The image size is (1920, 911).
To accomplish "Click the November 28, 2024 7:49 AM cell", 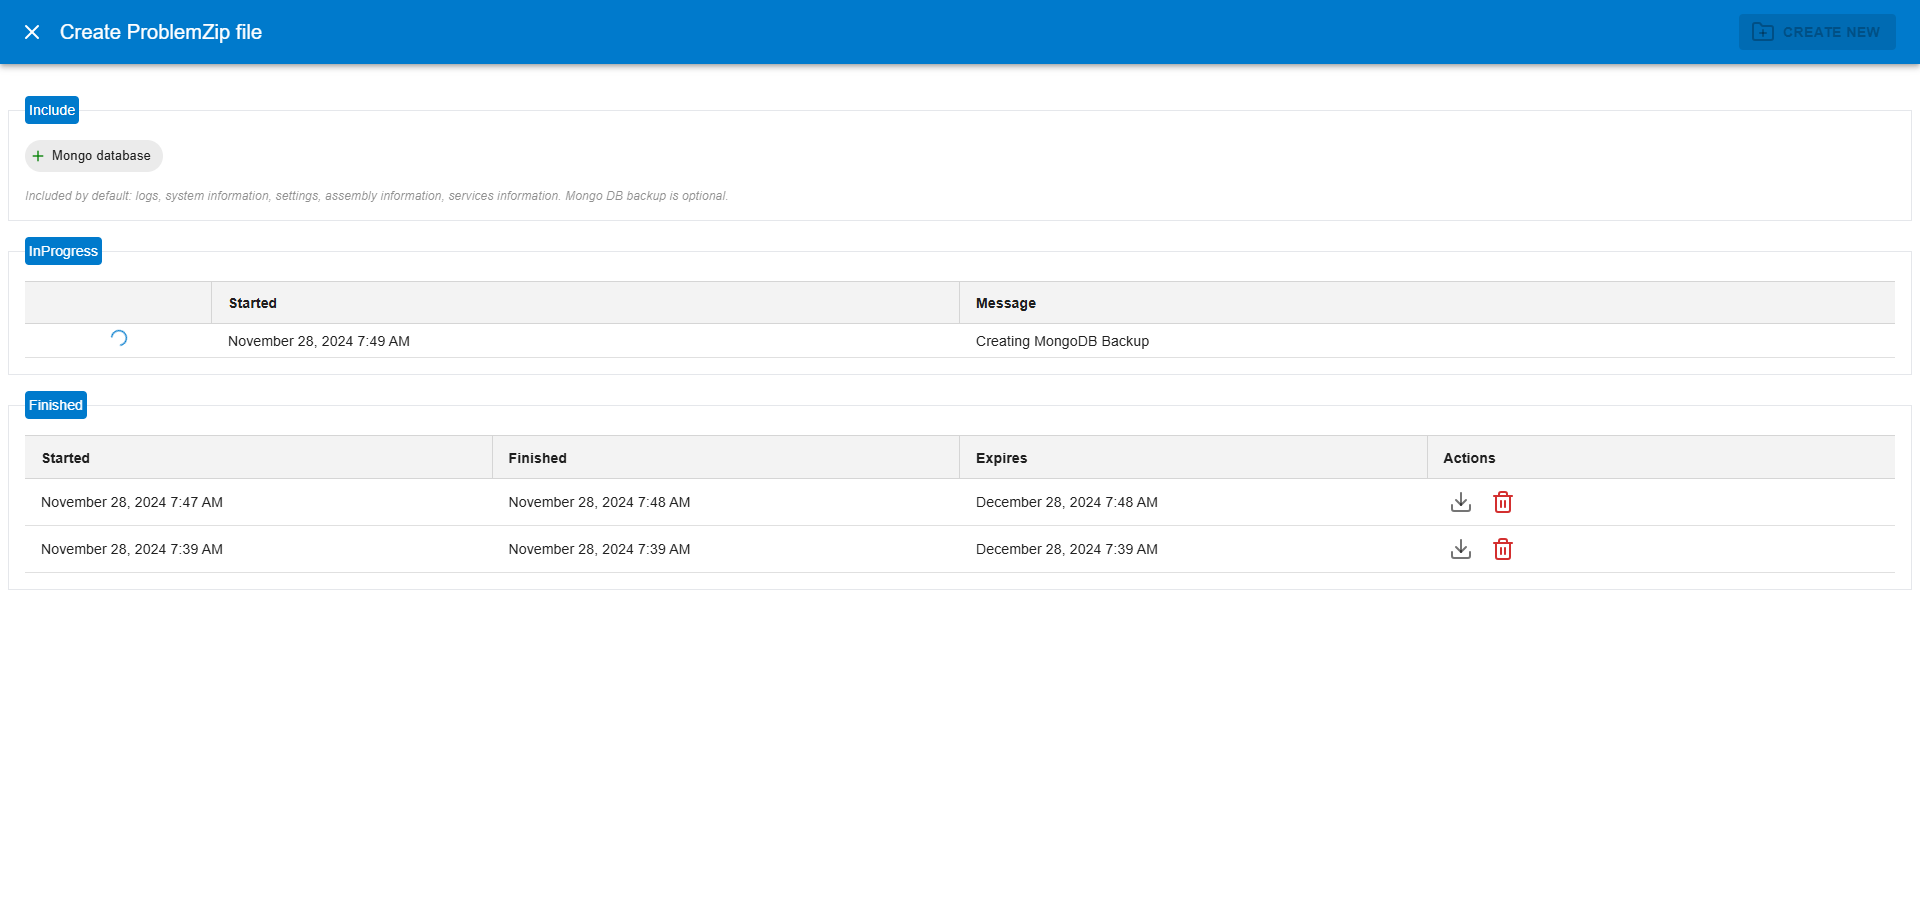I will (319, 341).
